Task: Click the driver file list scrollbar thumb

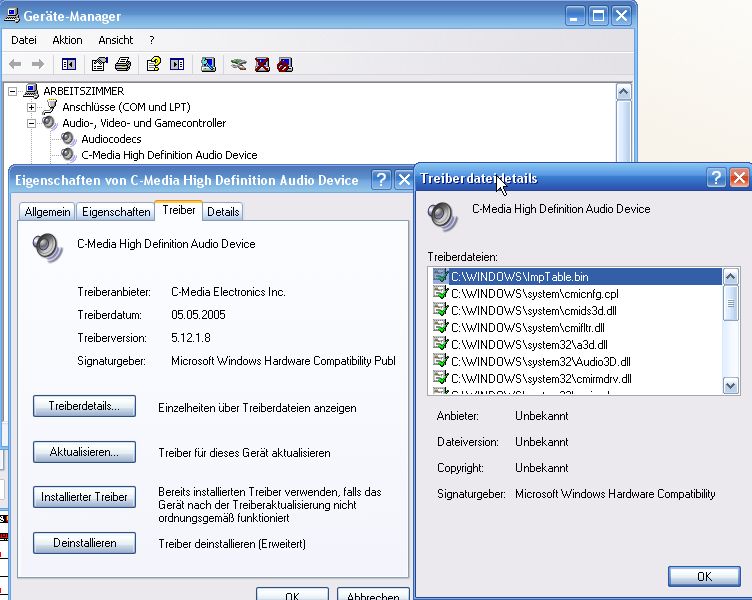Action: [x=730, y=303]
